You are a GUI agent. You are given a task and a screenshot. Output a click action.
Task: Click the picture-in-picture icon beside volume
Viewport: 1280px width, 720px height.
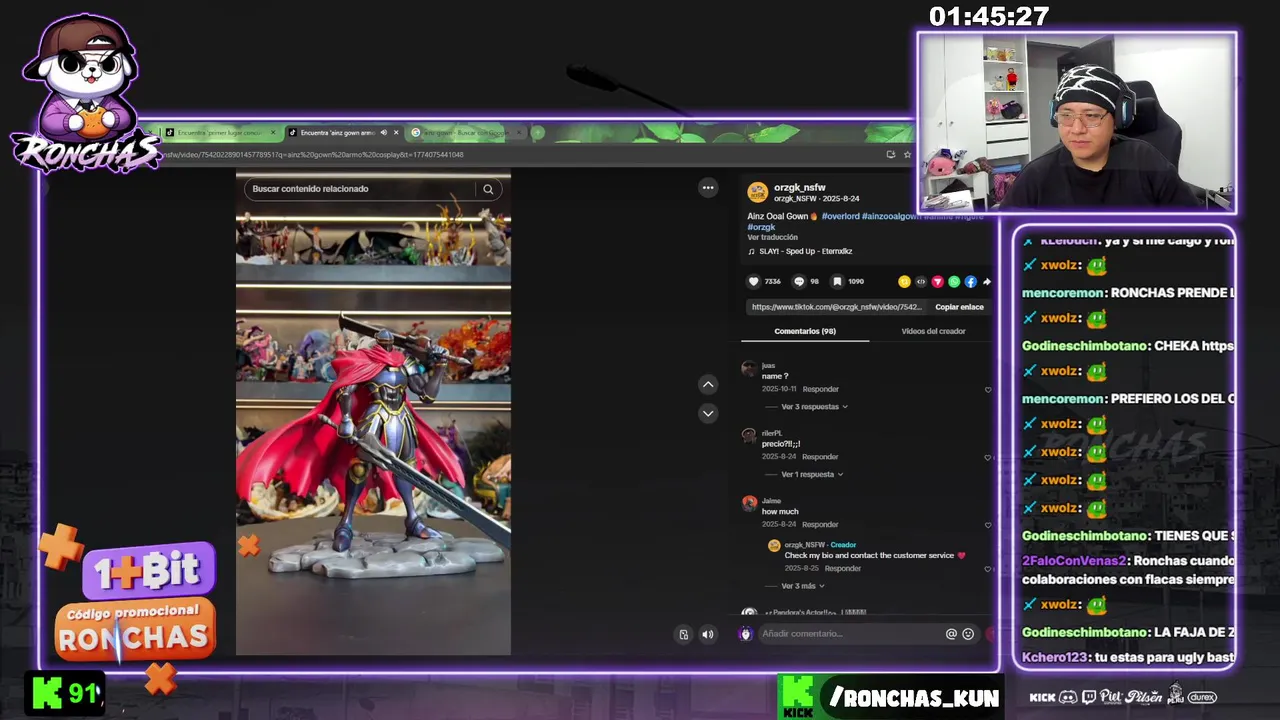coord(683,634)
